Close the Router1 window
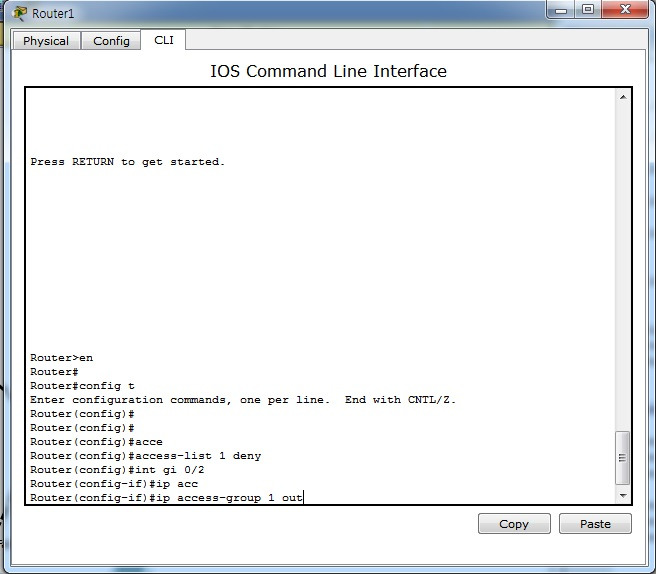The height and width of the screenshot is (574, 656). tap(625, 10)
